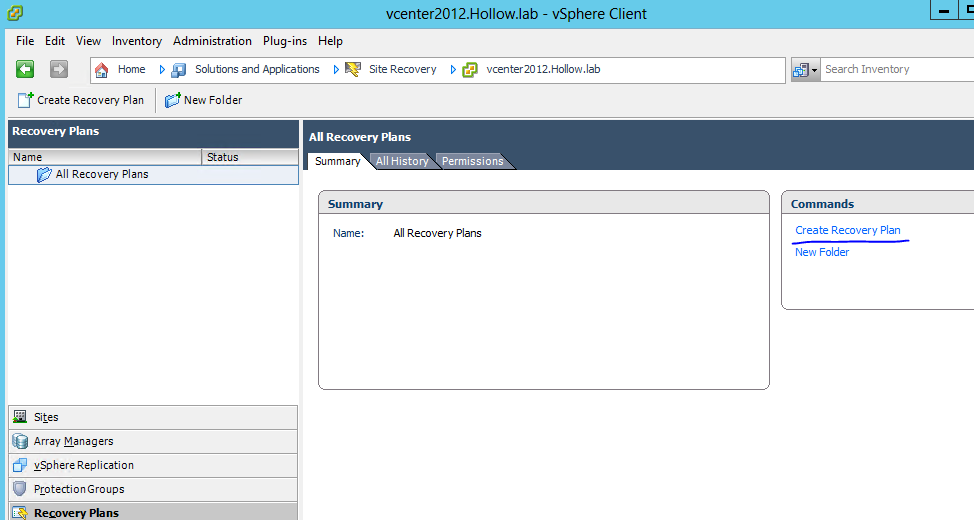Switch to All History tab
974x520 pixels.
coord(402,161)
